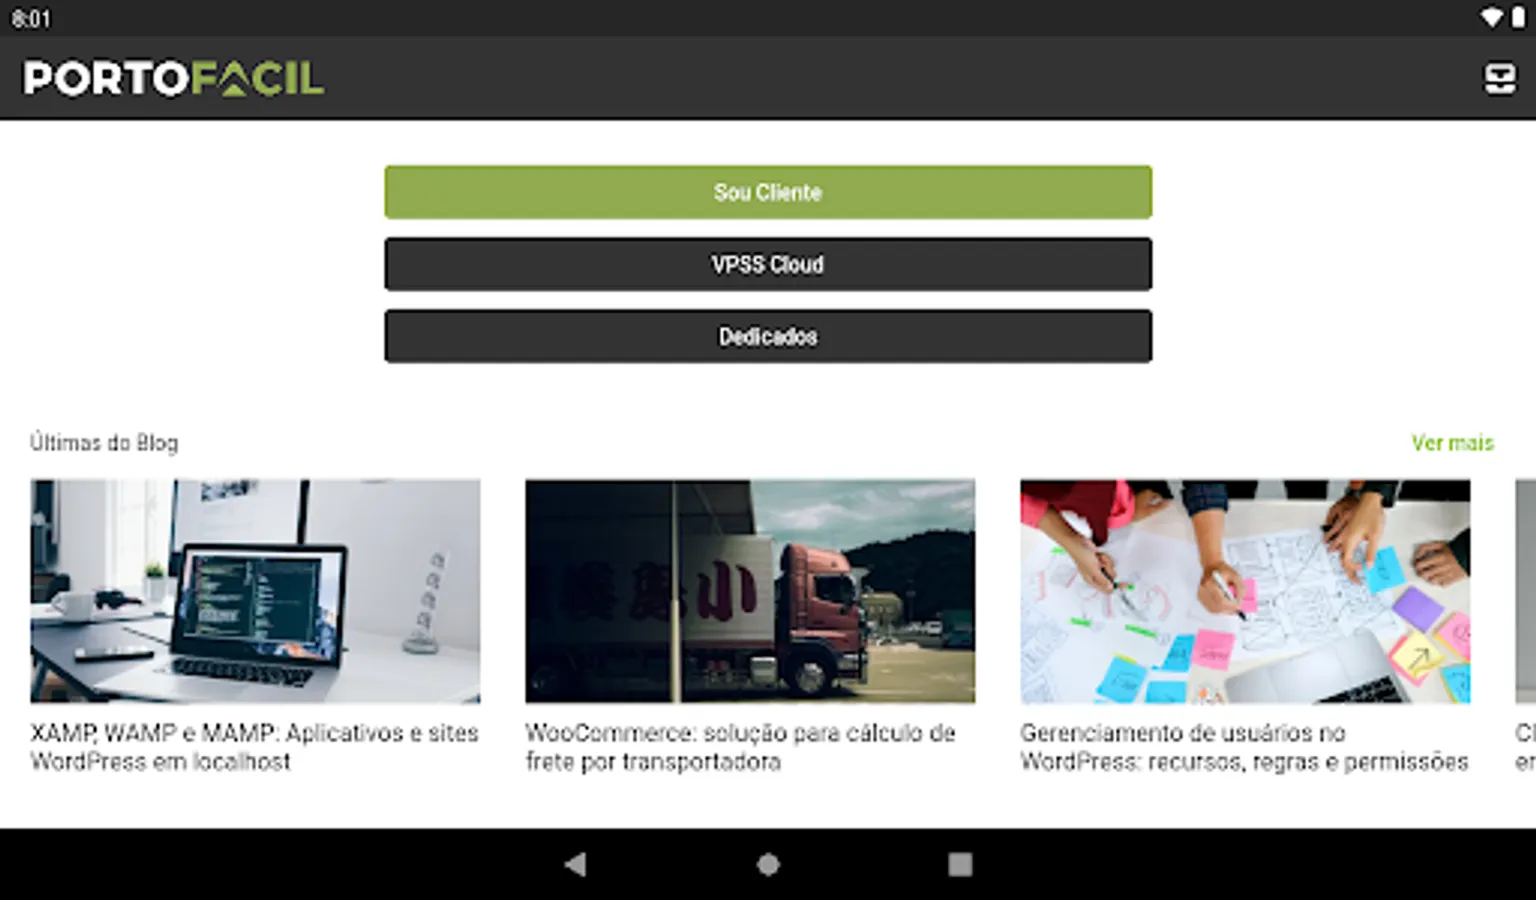
Task: Open Gerenciamento de usuários no WordPress title
Action: (1244, 747)
